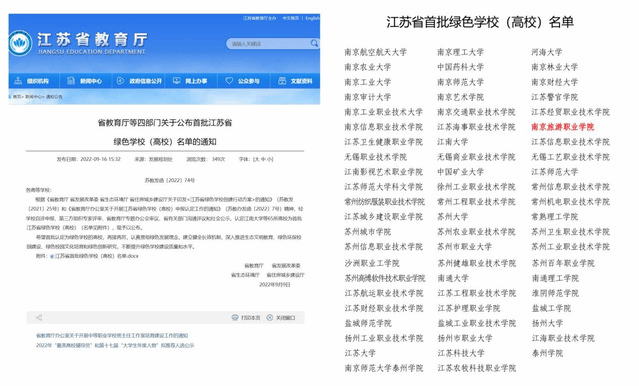This screenshot has height=386, width=639.
Task: Click 苏州百年职业学院 in the list
Action: [563, 263]
